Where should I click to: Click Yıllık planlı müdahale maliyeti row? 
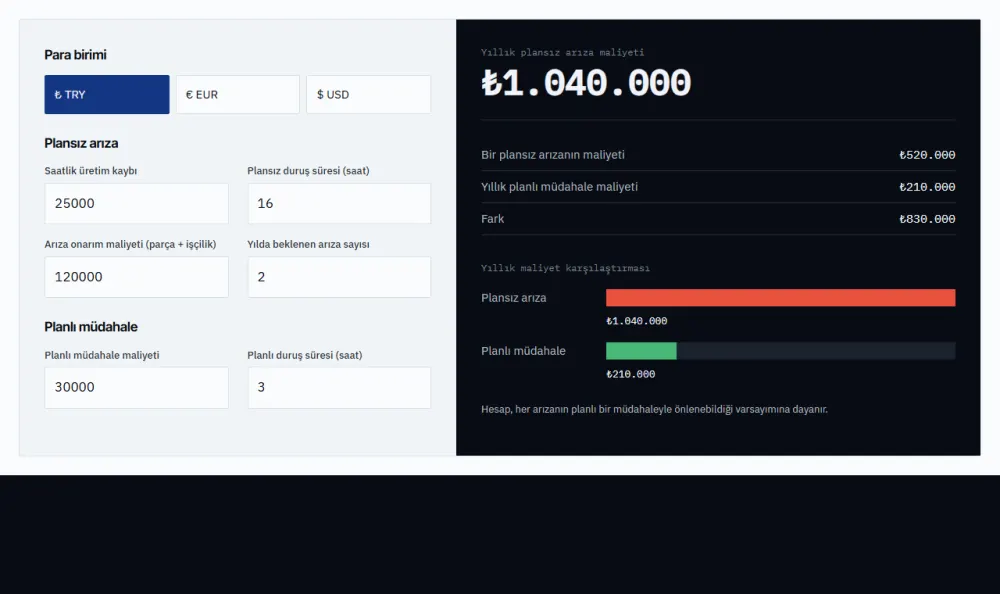pyautogui.click(x=718, y=187)
